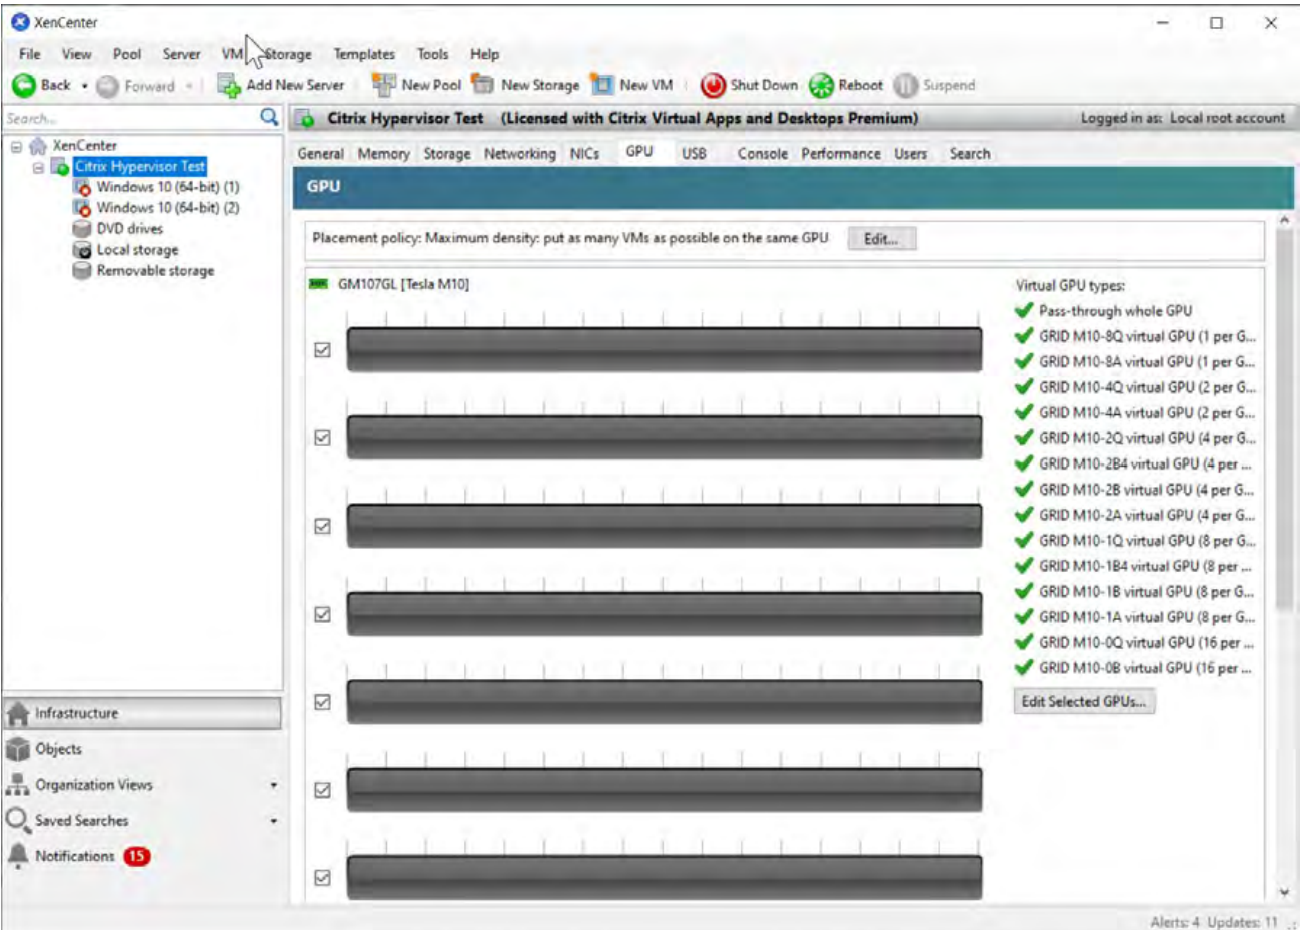1300x930 pixels.
Task: Switch to the Networking tab
Action: coord(519,154)
